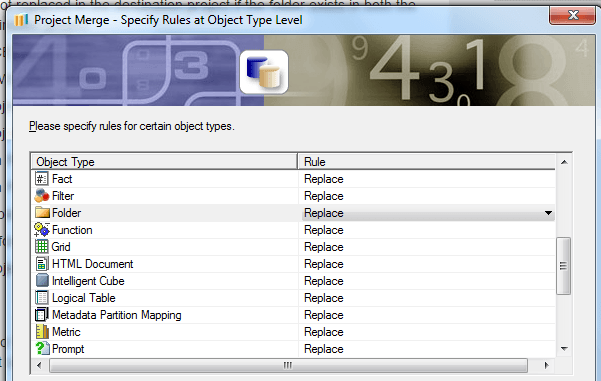The width and height of the screenshot is (601, 381).
Task: Click the Replace rule for Function
Action: (323, 230)
